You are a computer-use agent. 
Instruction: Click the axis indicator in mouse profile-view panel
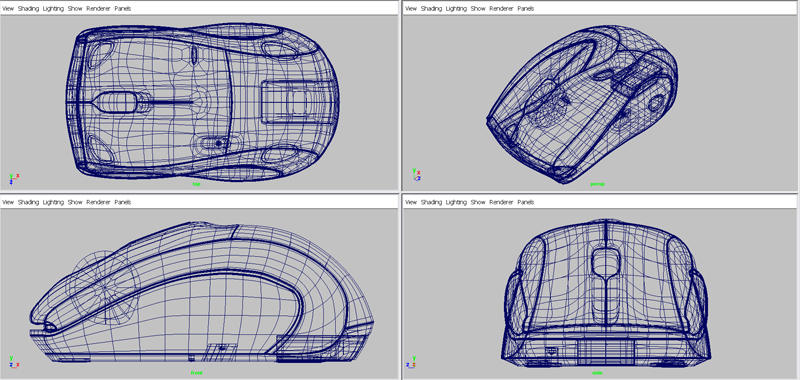(14, 362)
